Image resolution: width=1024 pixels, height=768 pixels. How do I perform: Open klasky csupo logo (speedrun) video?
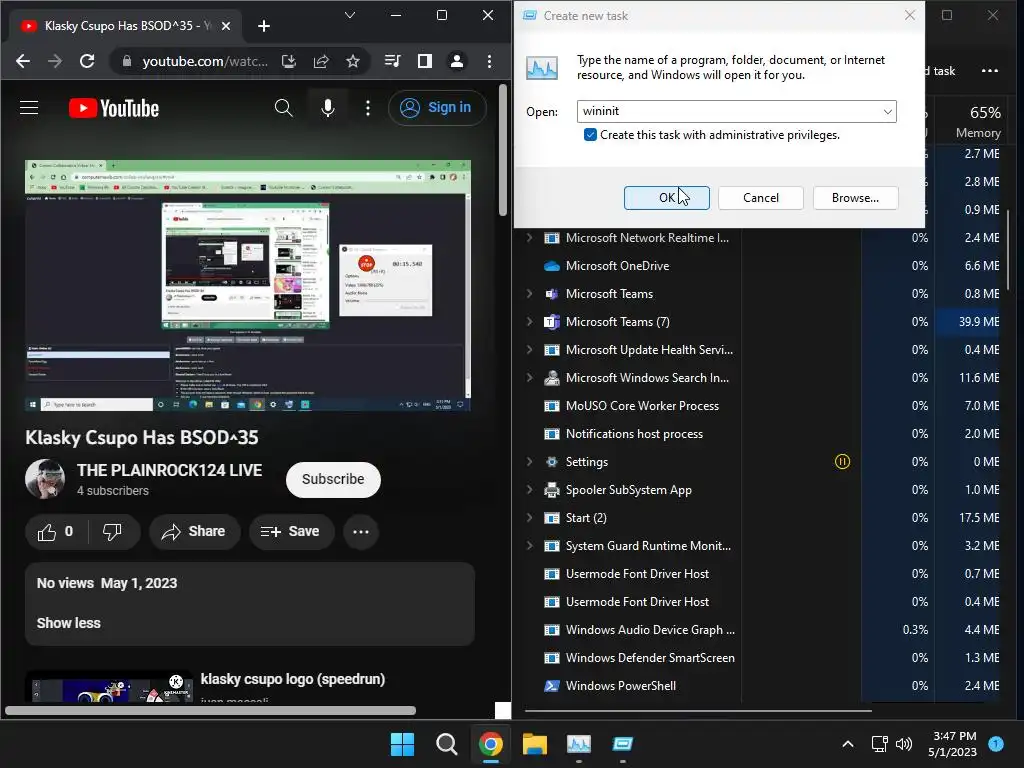point(293,679)
